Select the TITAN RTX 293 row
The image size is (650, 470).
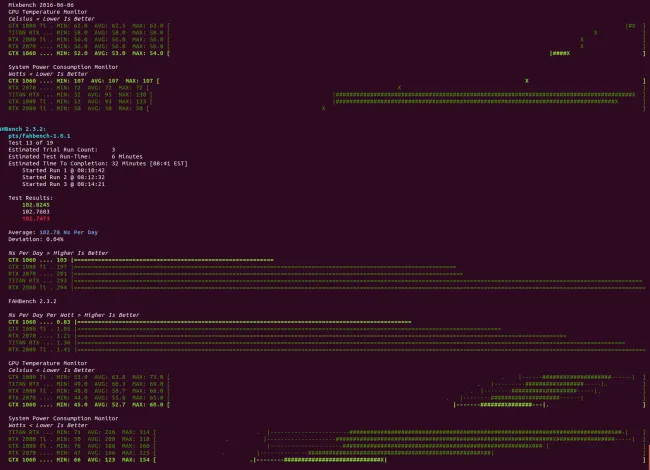pos(325,281)
